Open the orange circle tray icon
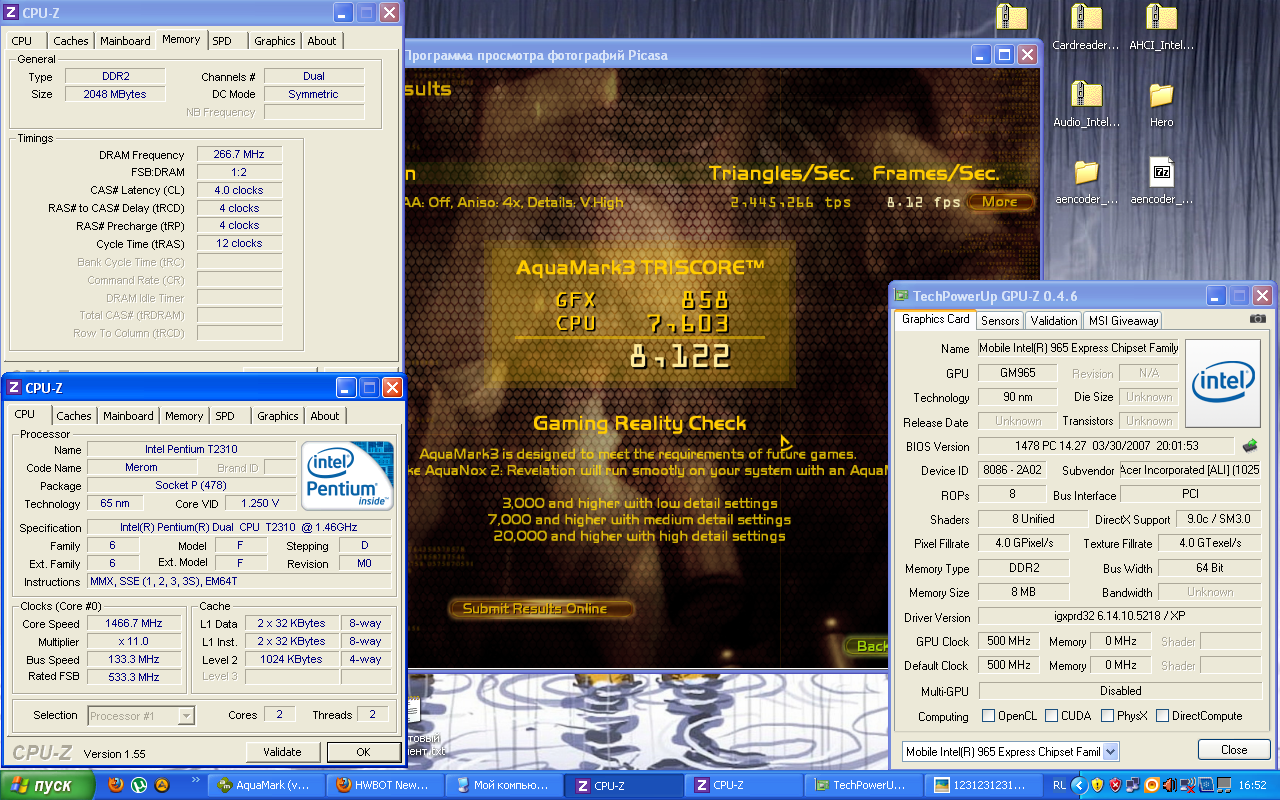1280x800 pixels. [1151, 785]
